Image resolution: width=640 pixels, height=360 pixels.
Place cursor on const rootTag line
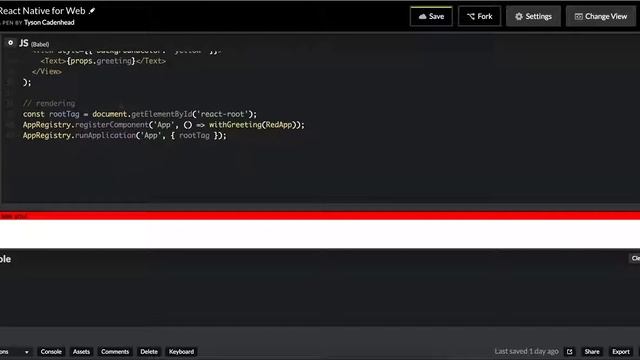(140, 114)
